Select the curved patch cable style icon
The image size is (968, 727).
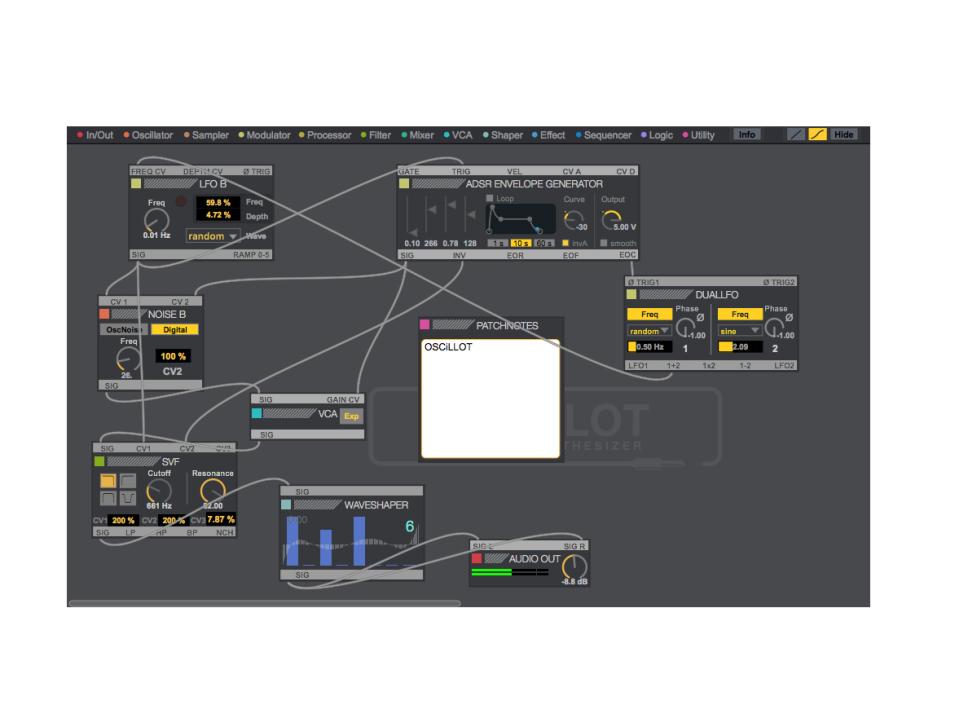click(x=817, y=135)
